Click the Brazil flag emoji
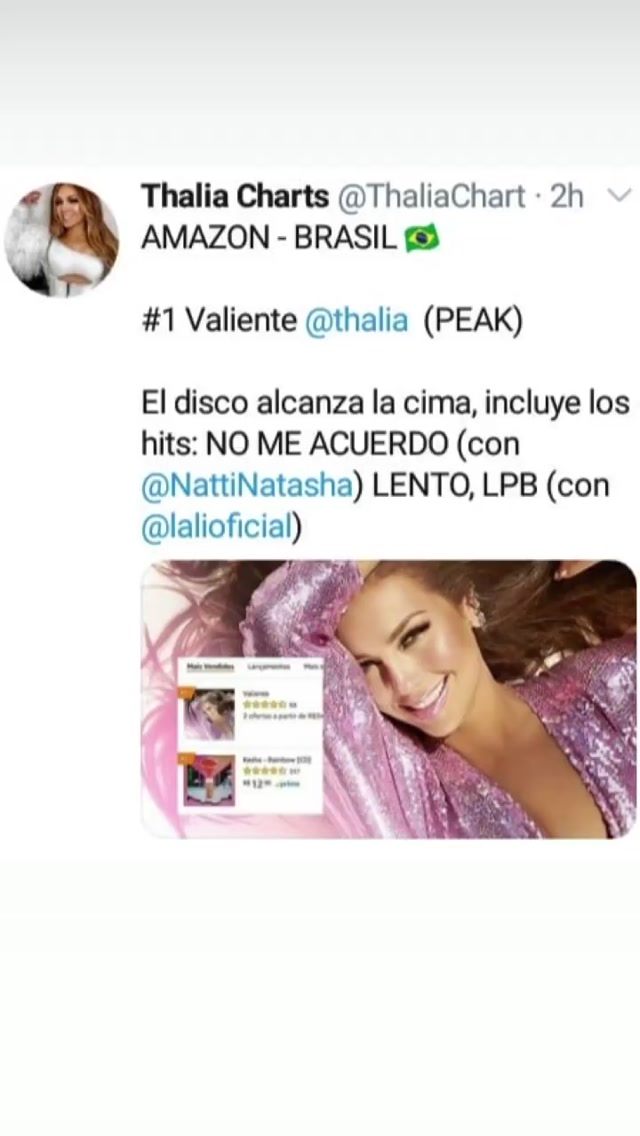Screen dimensions: 640x1136 422,238
